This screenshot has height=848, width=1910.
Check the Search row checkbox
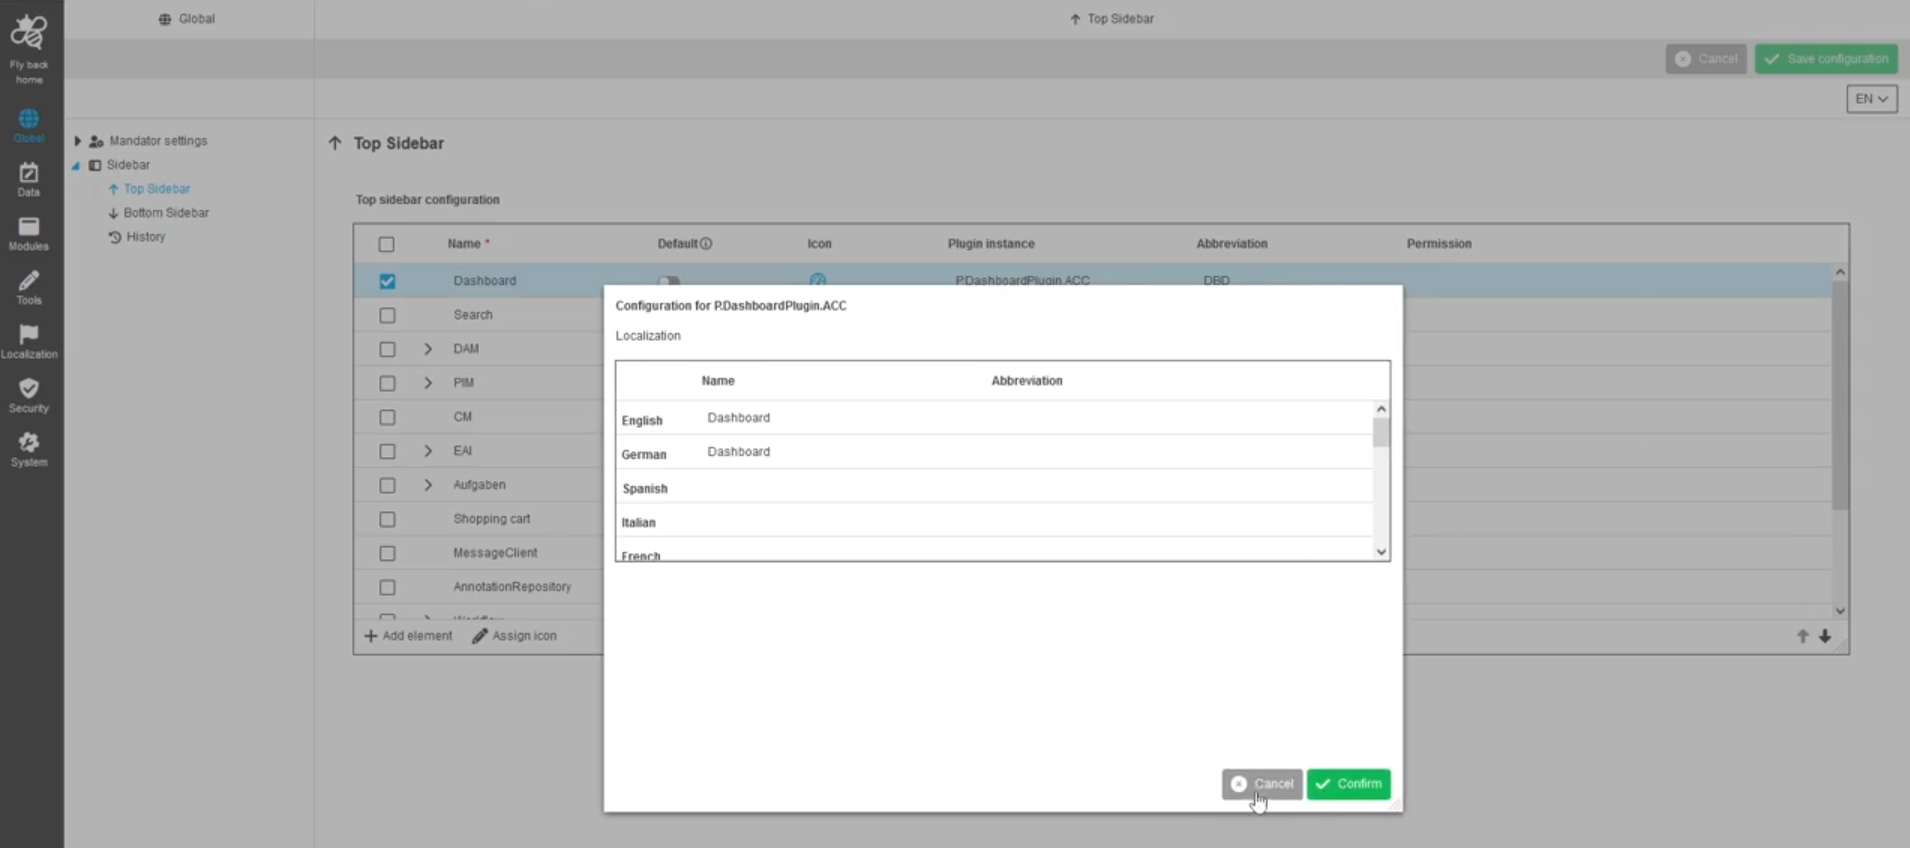(387, 316)
